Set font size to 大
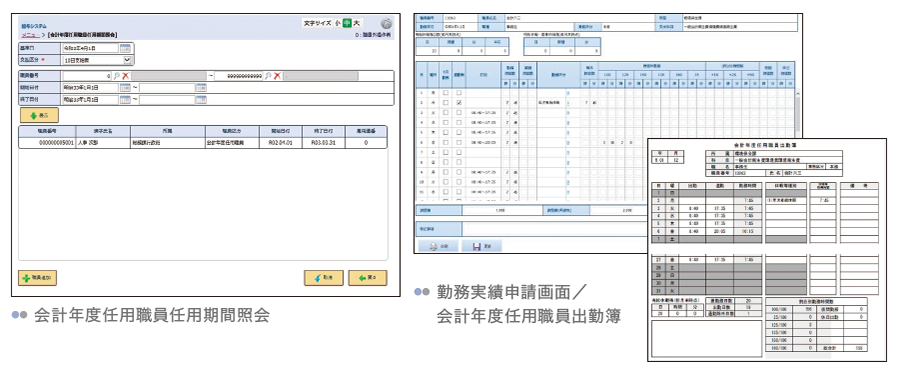 coord(356,24)
